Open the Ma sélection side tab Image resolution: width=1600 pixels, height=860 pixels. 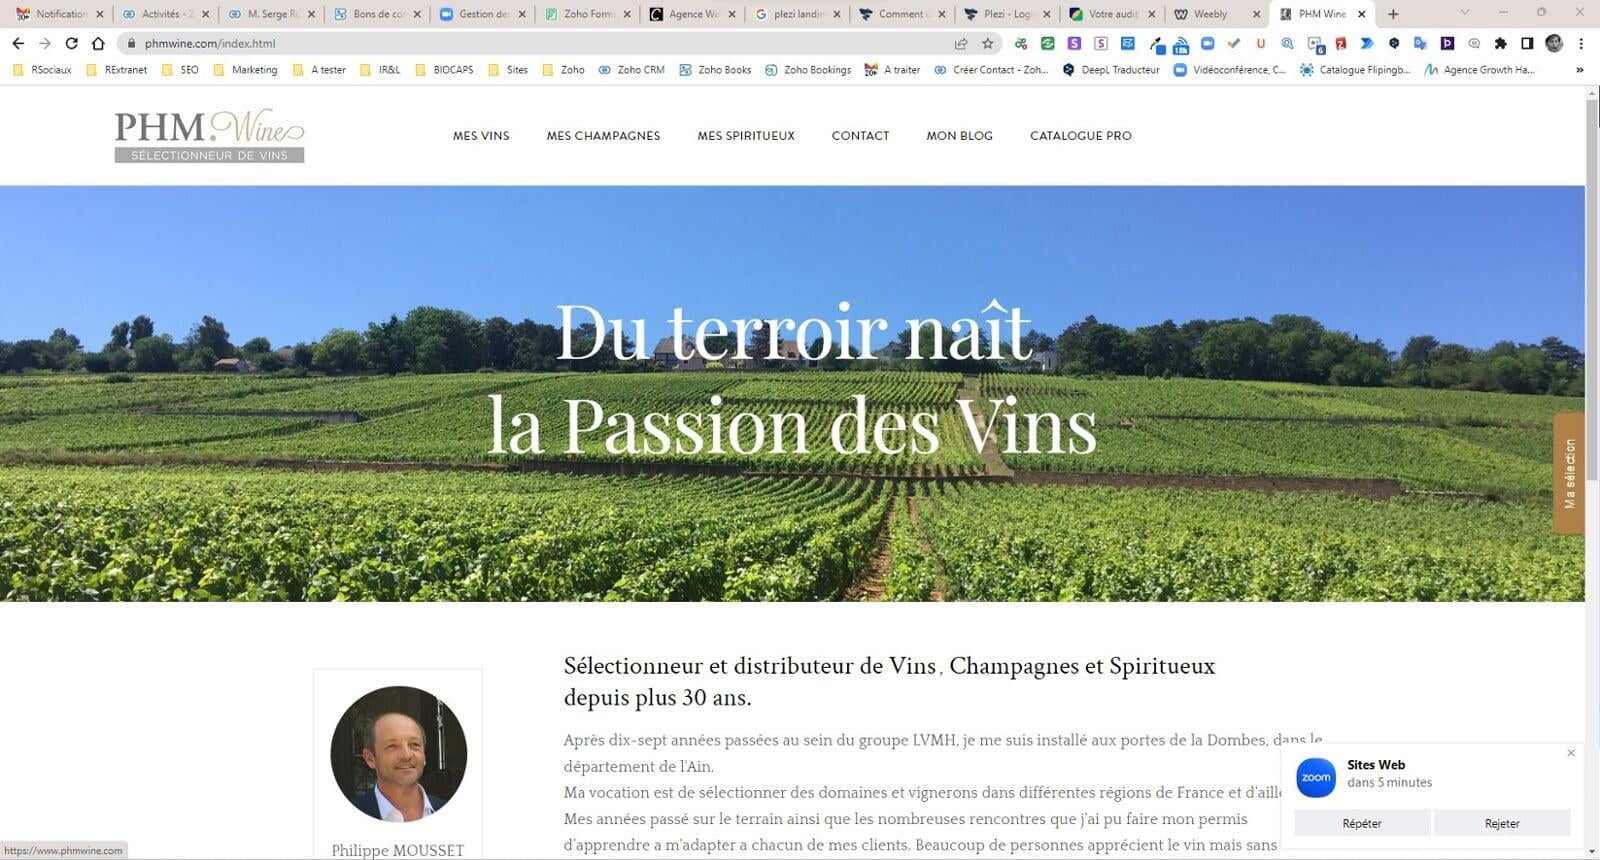pyautogui.click(x=1569, y=473)
